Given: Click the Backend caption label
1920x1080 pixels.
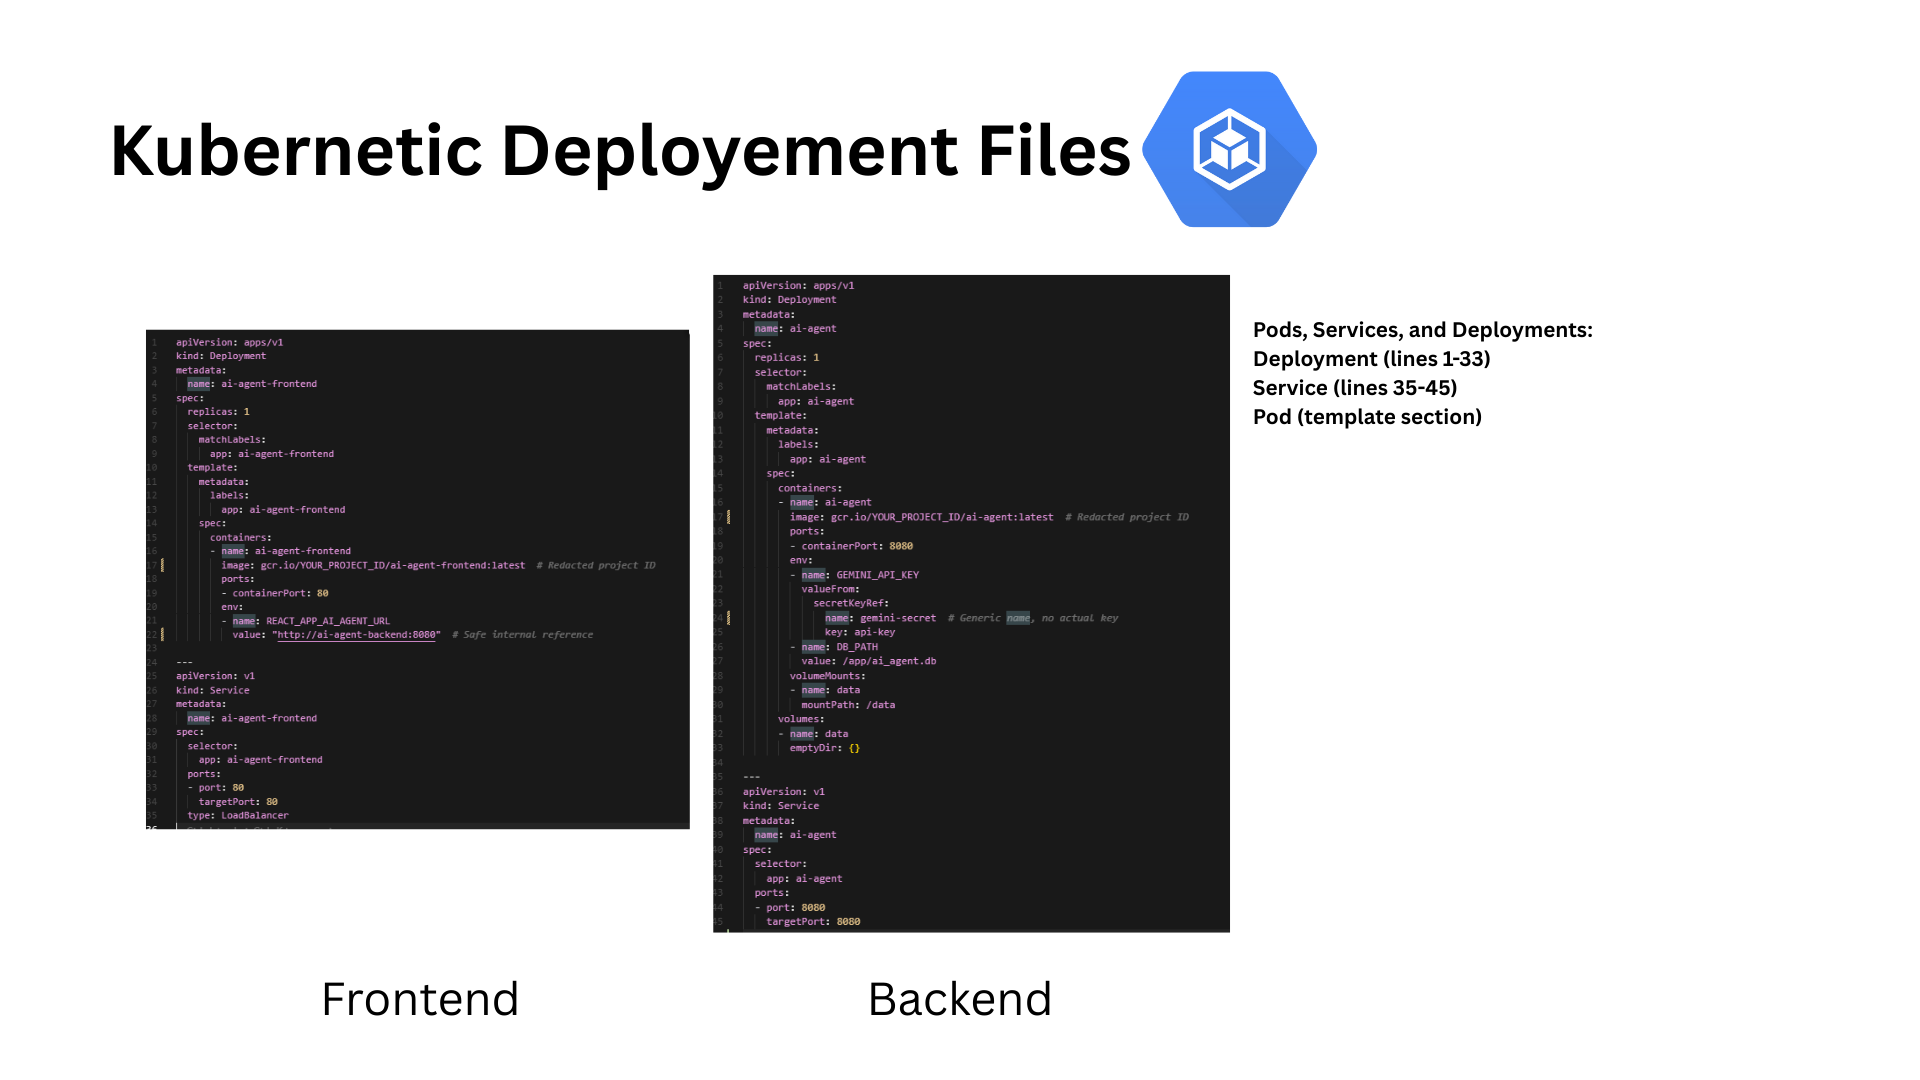Looking at the screenshot, I should click(959, 999).
